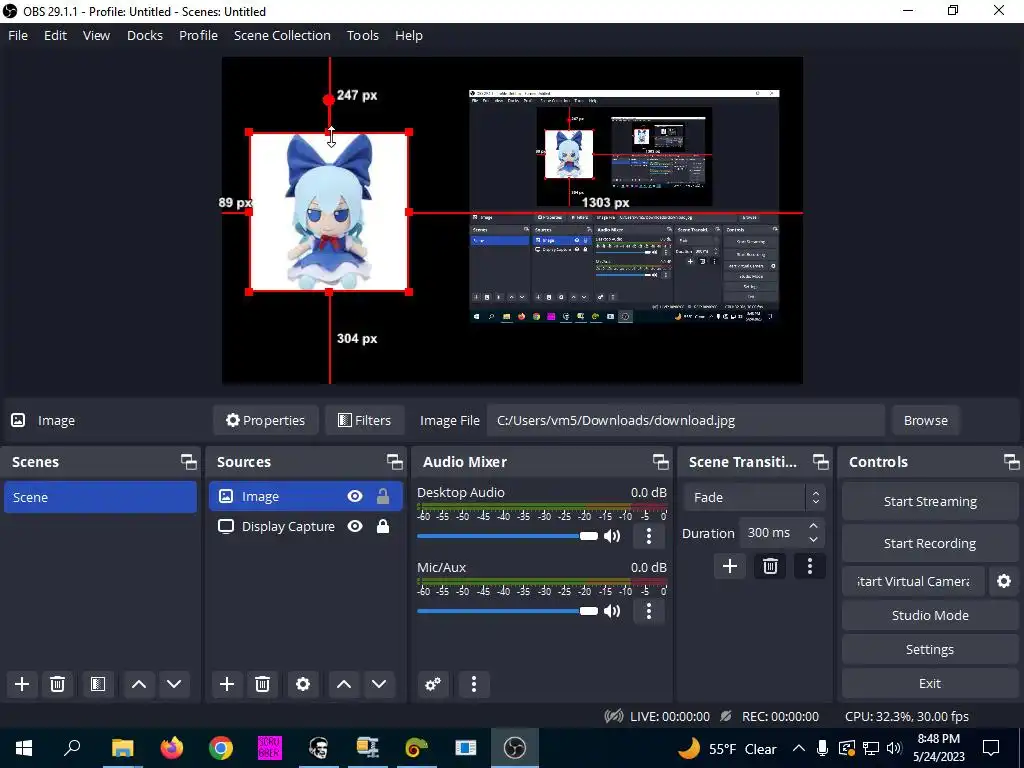Pop out the Controls dock
The height and width of the screenshot is (768, 1024).
[x=1012, y=462]
